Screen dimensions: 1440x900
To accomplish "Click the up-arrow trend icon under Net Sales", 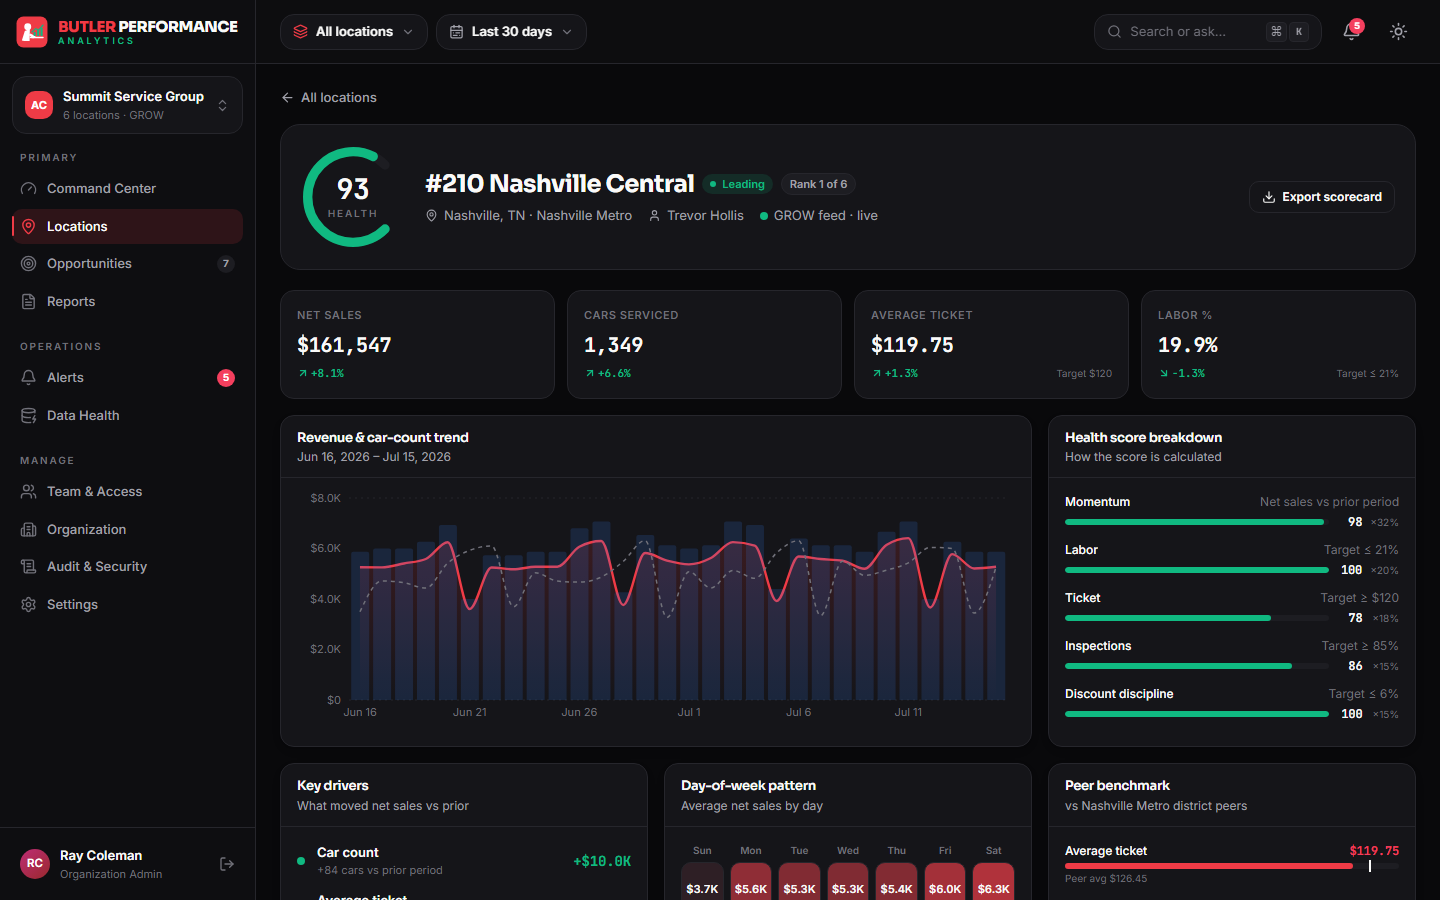I will click(x=303, y=374).
